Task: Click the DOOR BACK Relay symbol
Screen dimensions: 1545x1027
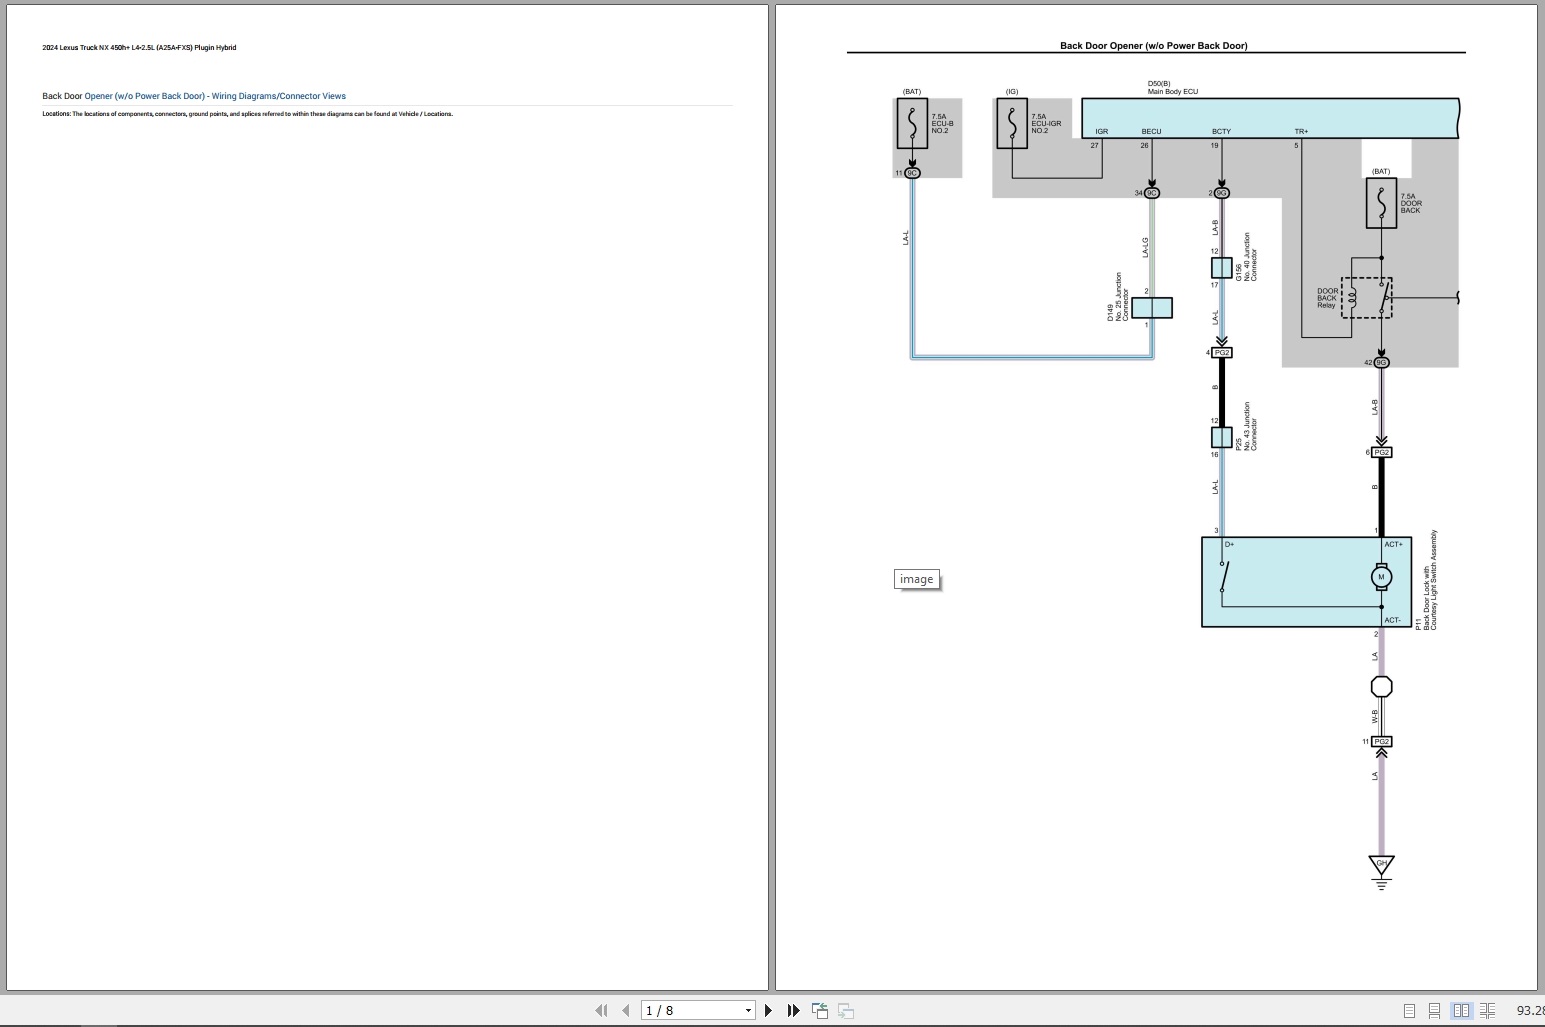Action: click(x=1366, y=298)
